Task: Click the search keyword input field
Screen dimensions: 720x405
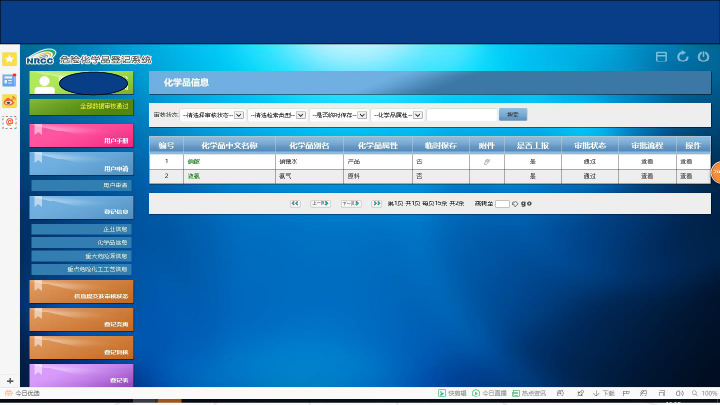Action: (461, 115)
